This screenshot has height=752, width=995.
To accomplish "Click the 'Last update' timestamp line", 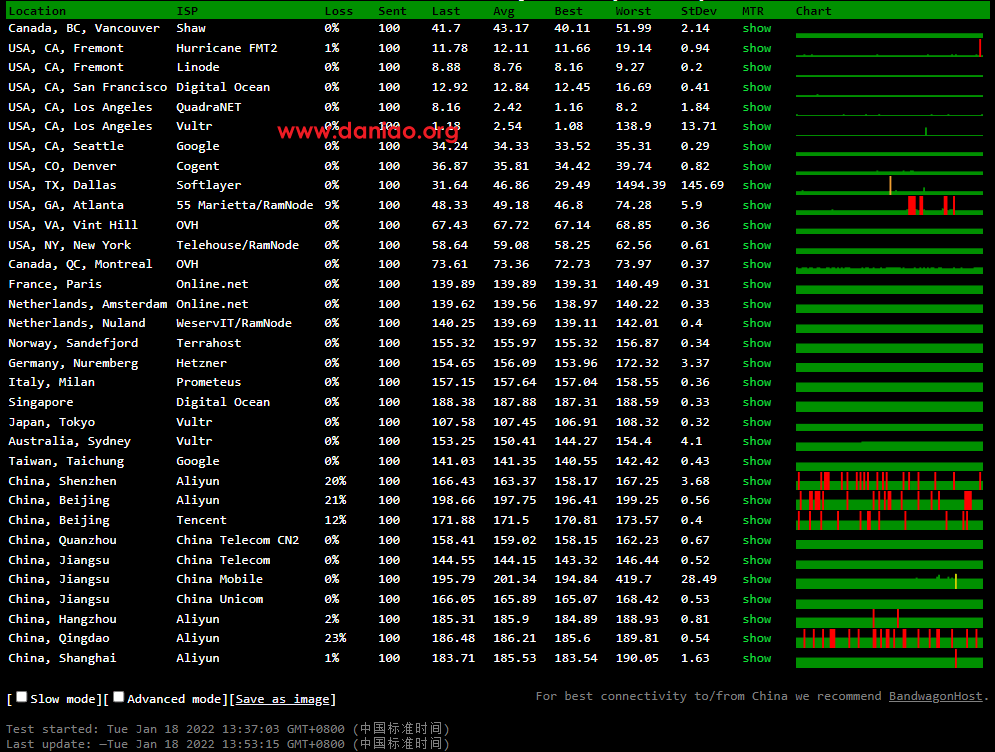I will coord(228,744).
